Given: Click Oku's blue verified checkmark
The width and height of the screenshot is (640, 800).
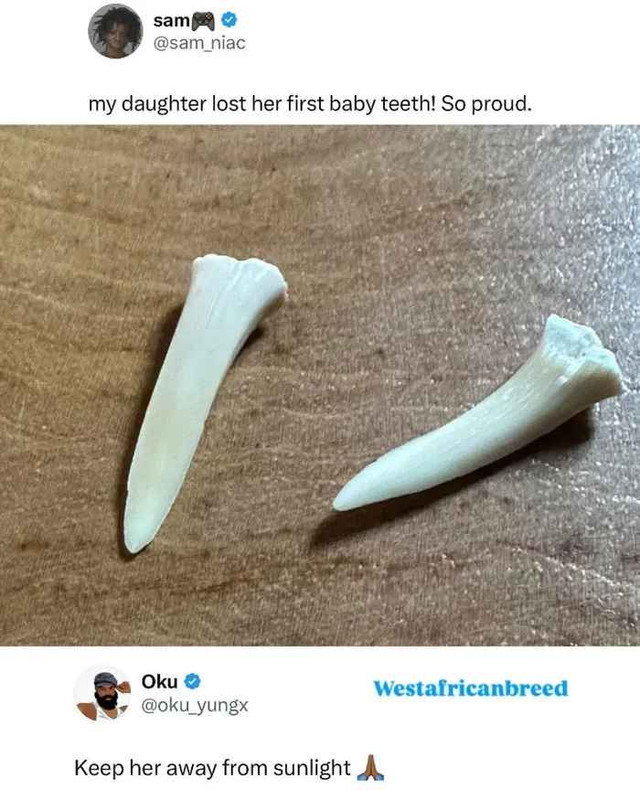Looking at the screenshot, I should click(192, 682).
